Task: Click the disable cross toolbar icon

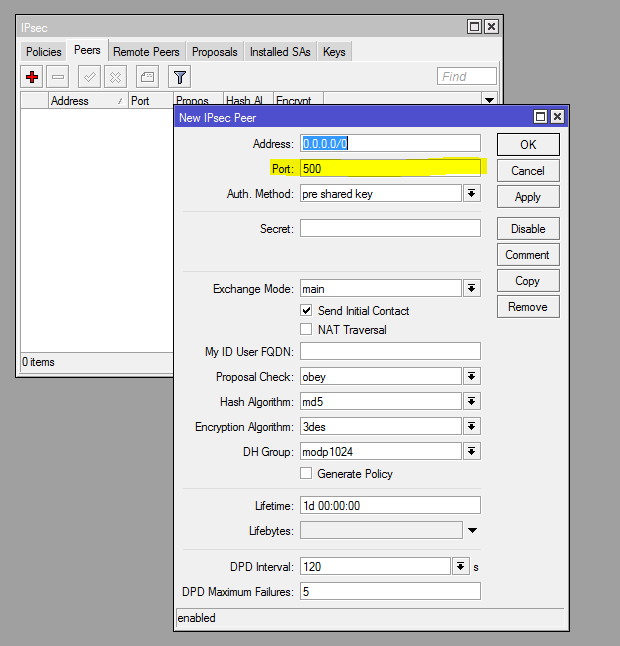Action: [x=115, y=77]
